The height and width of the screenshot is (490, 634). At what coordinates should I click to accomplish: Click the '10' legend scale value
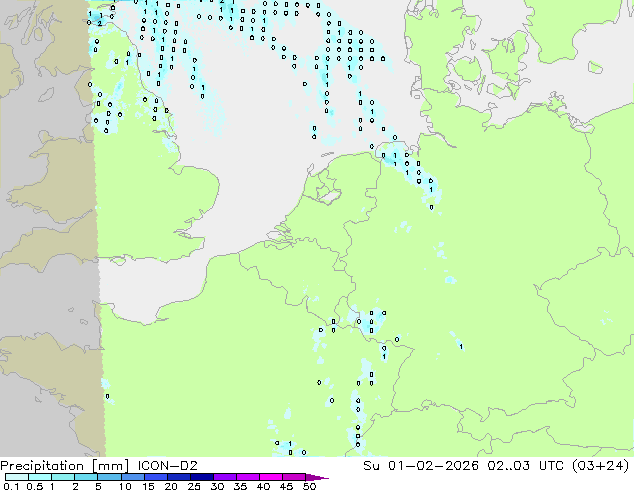click(x=125, y=486)
